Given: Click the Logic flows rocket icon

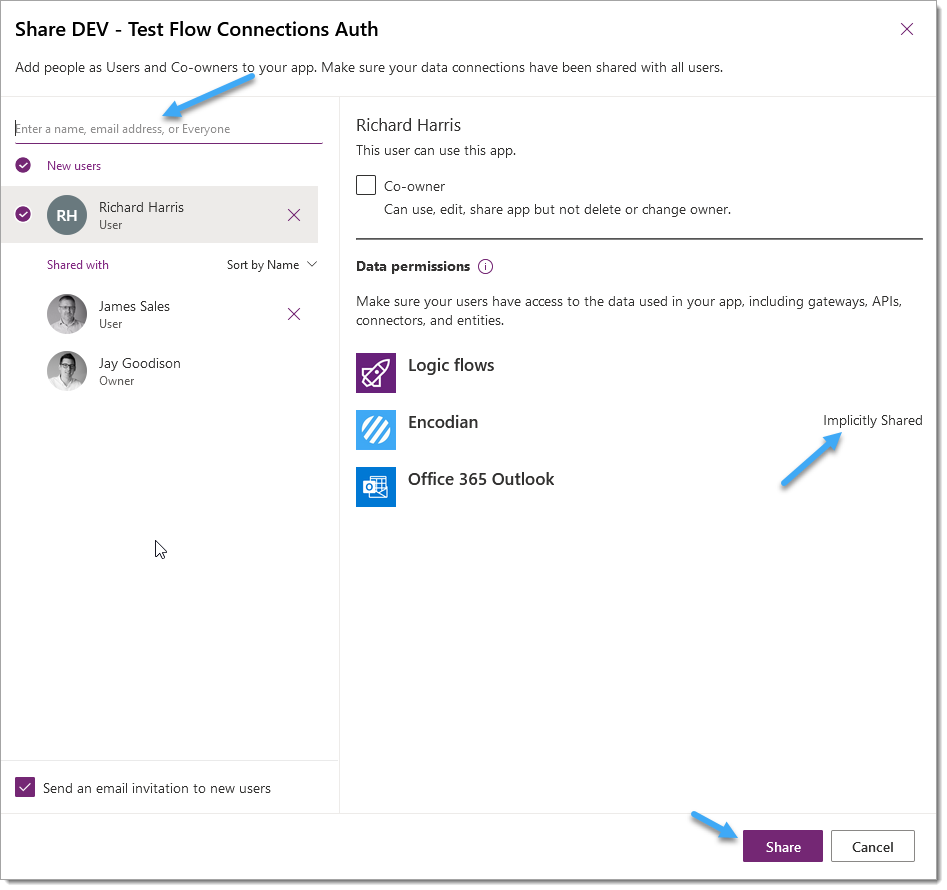Looking at the screenshot, I should tap(376, 373).
